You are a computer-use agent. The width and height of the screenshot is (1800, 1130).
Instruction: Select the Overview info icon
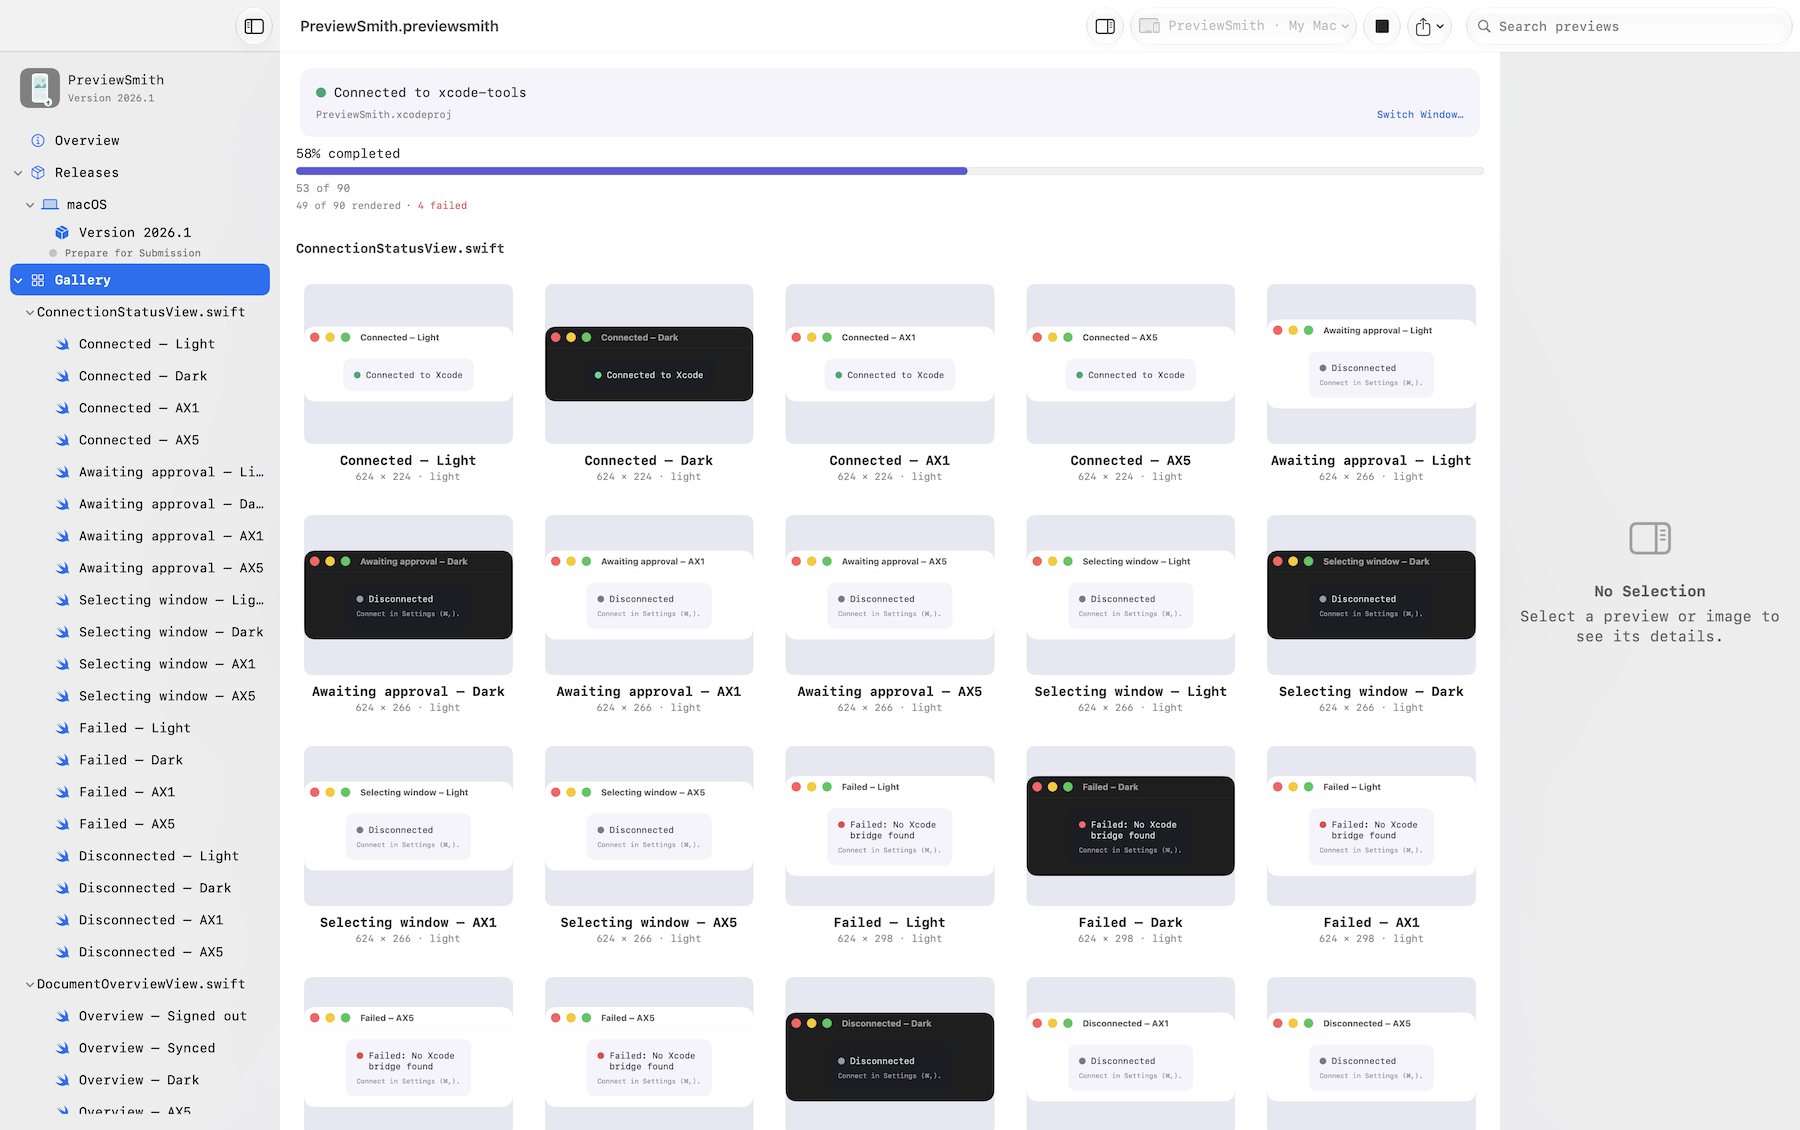pos(38,141)
